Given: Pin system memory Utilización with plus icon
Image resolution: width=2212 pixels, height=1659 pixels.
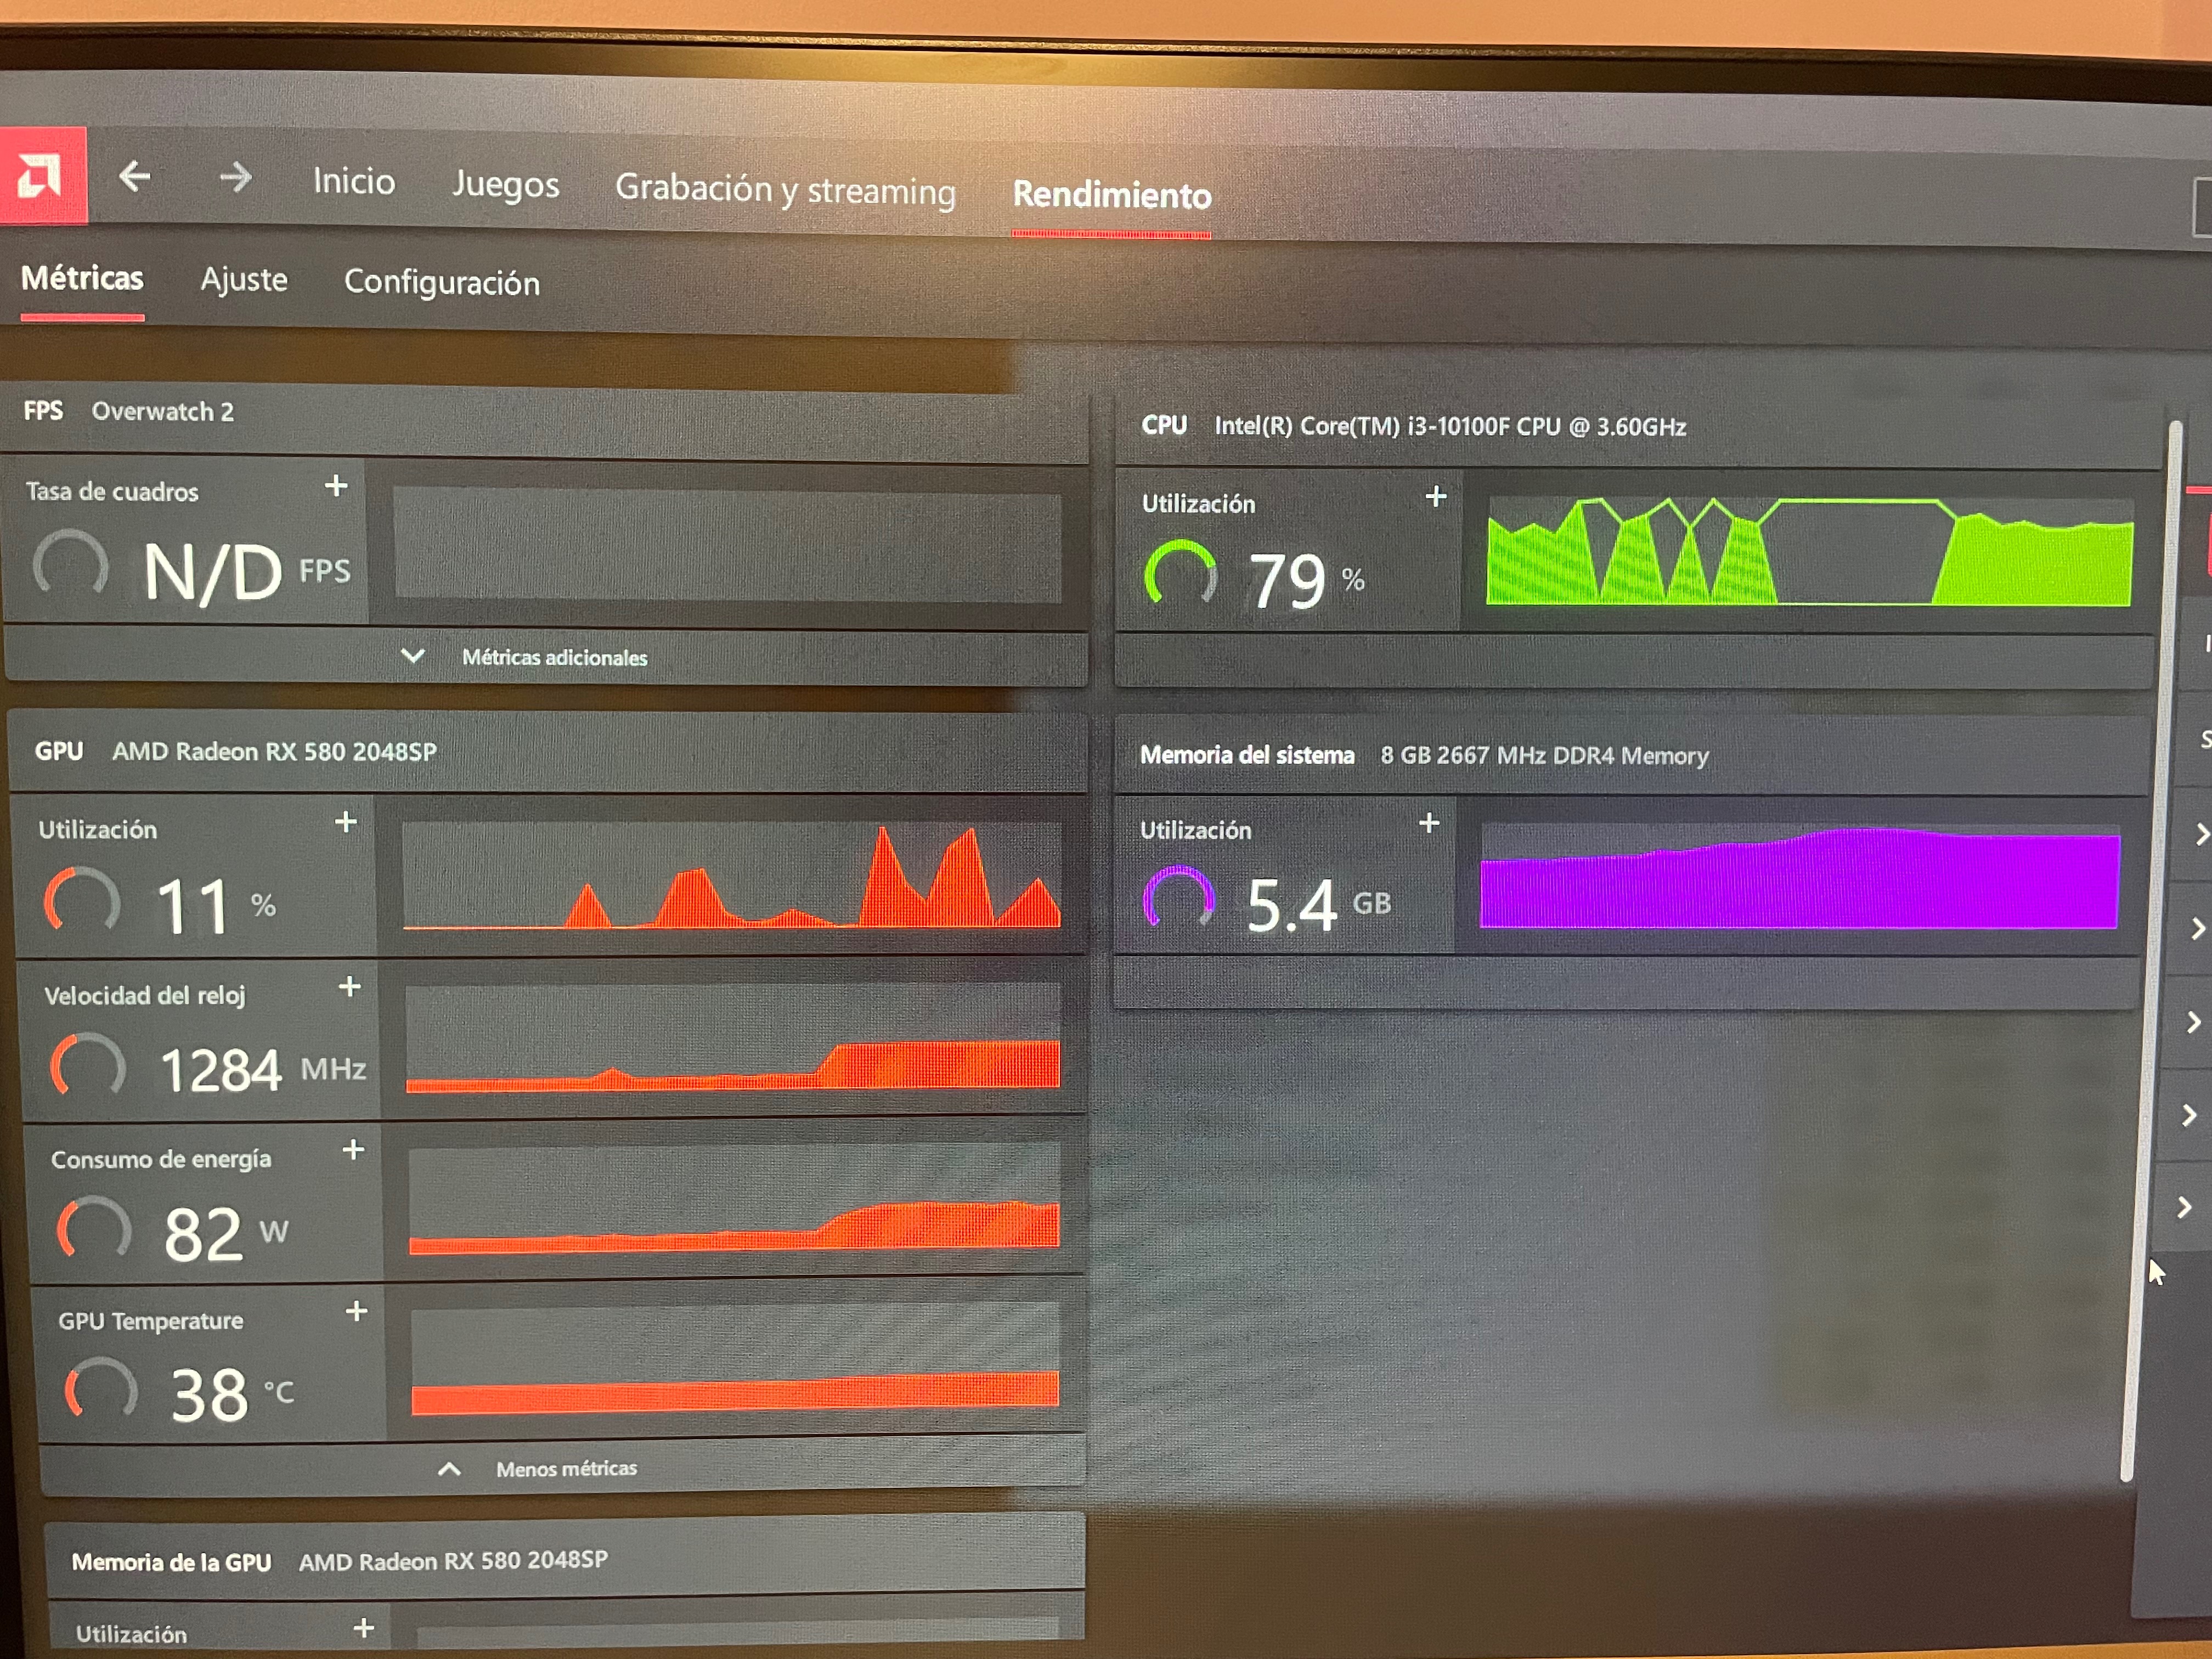Looking at the screenshot, I should click(1429, 823).
